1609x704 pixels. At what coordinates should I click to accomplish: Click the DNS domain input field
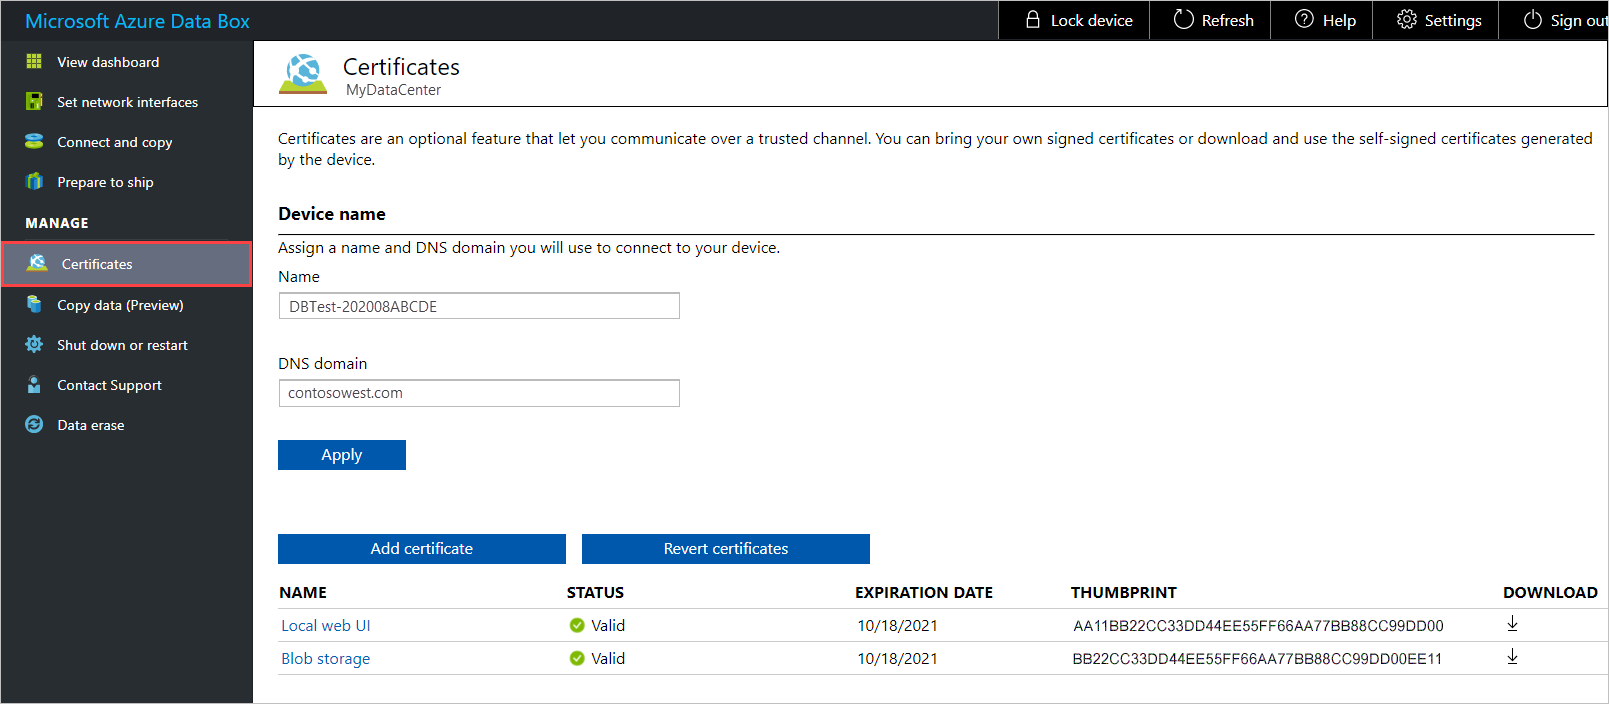(479, 393)
